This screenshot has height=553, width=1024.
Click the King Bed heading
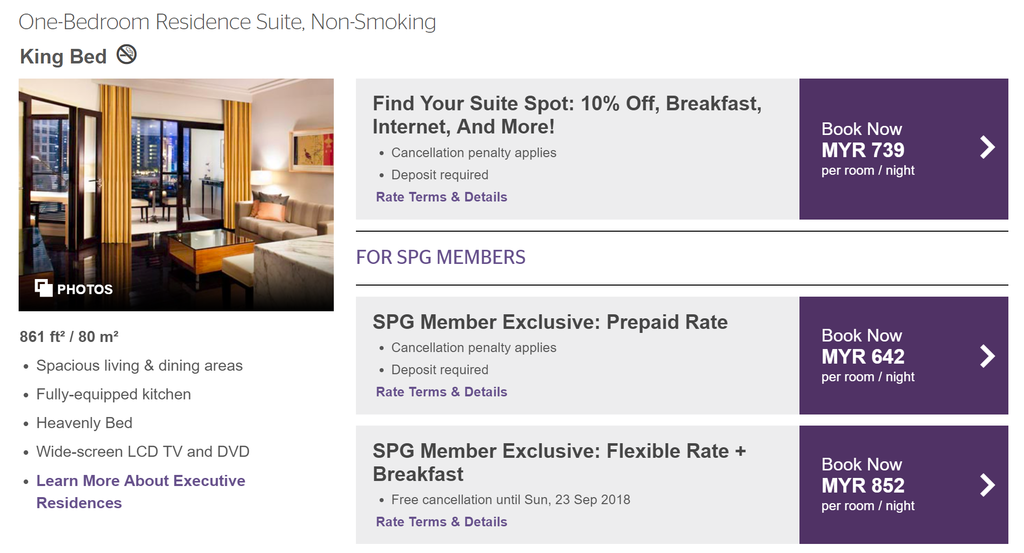pyautogui.click(x=63, y=56)
